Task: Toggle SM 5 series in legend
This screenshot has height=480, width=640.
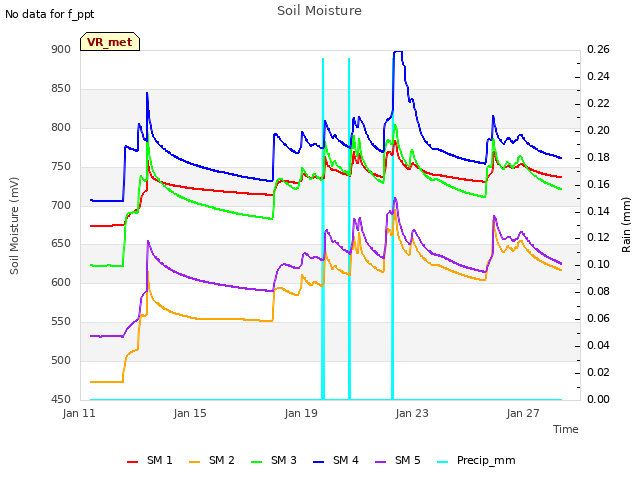Action: coord(398,461)
